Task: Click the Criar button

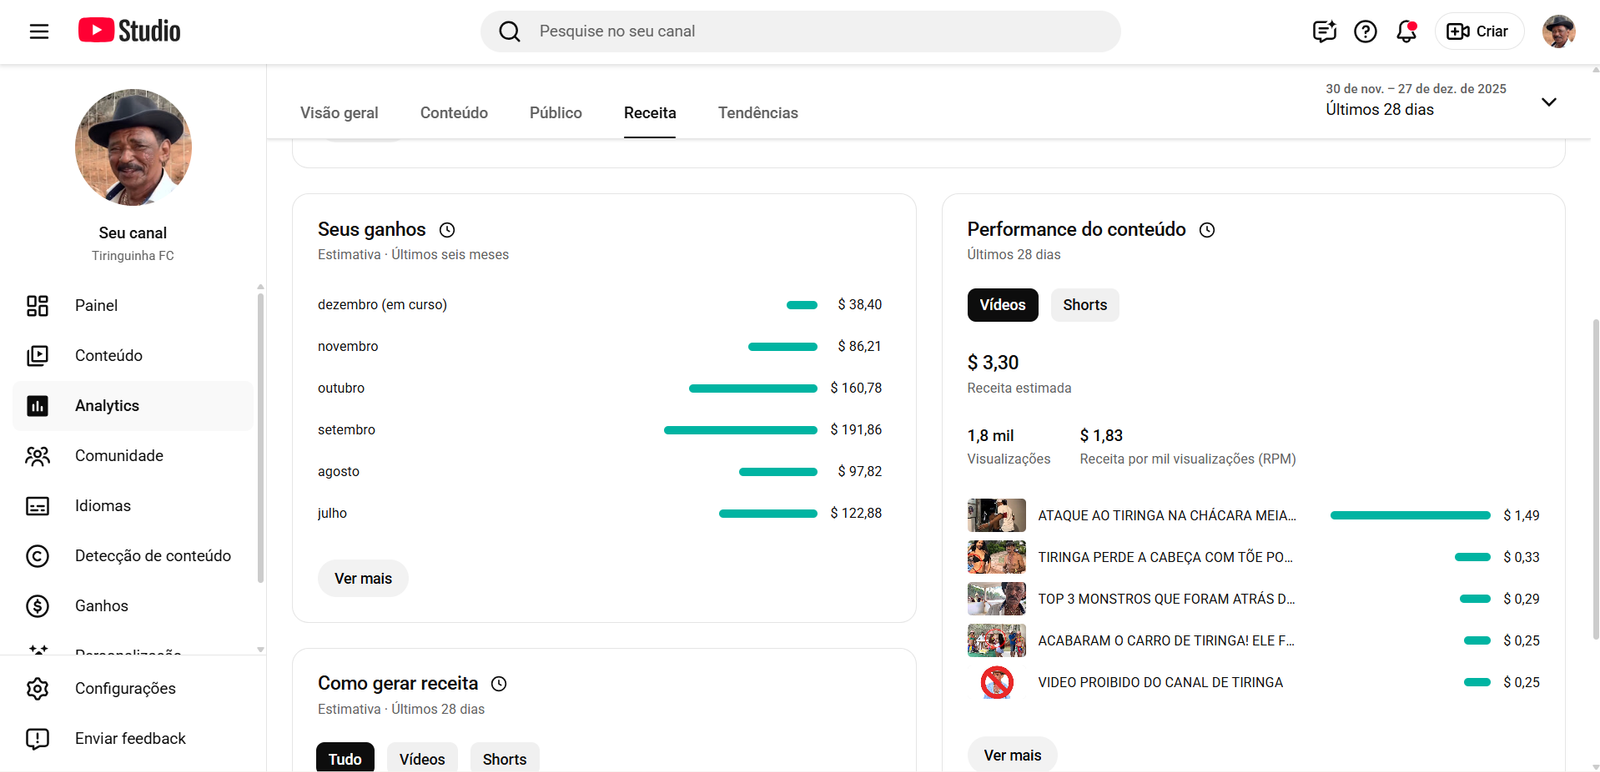Action: [1479, 31]
